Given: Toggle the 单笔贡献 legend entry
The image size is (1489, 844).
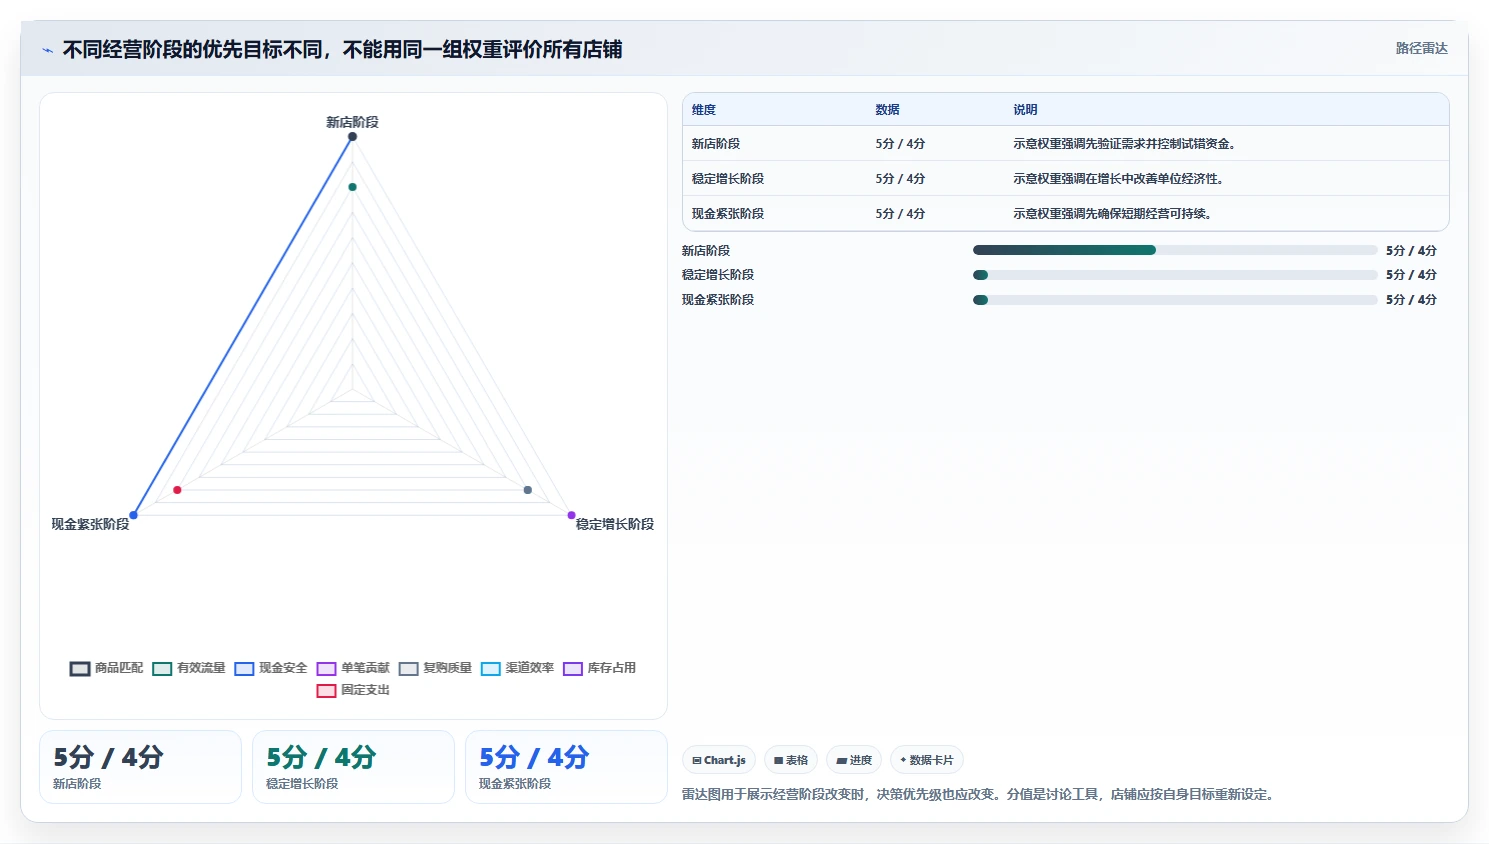Looking at the screenshot, I should [x=353, y=668].
